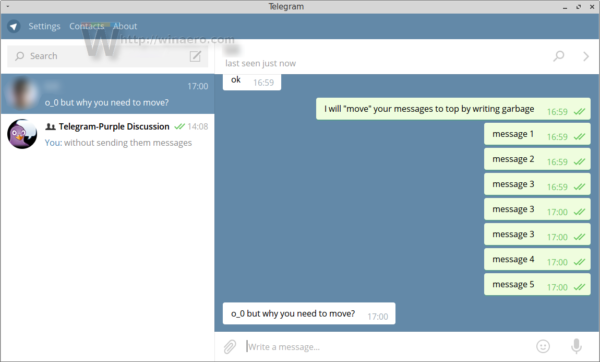The width and height of the screenshot is (600, 362).
Task: Open the Contacts menu
Action: click(x=86, y=26)
